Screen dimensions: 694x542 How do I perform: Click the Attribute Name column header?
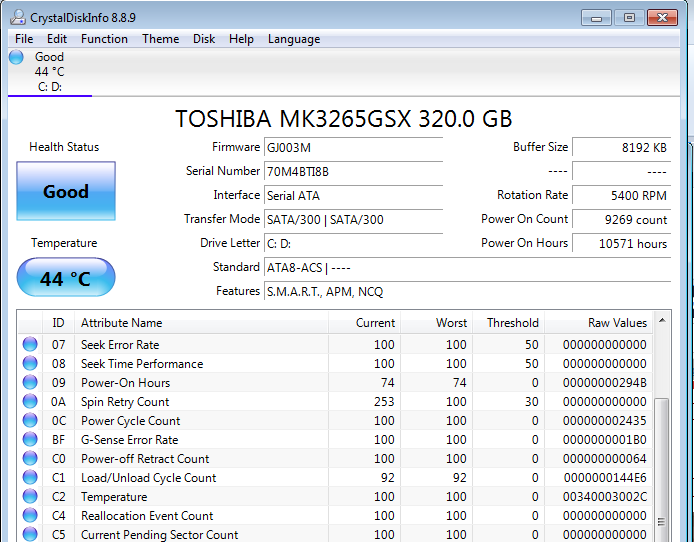tap(121, 323)
